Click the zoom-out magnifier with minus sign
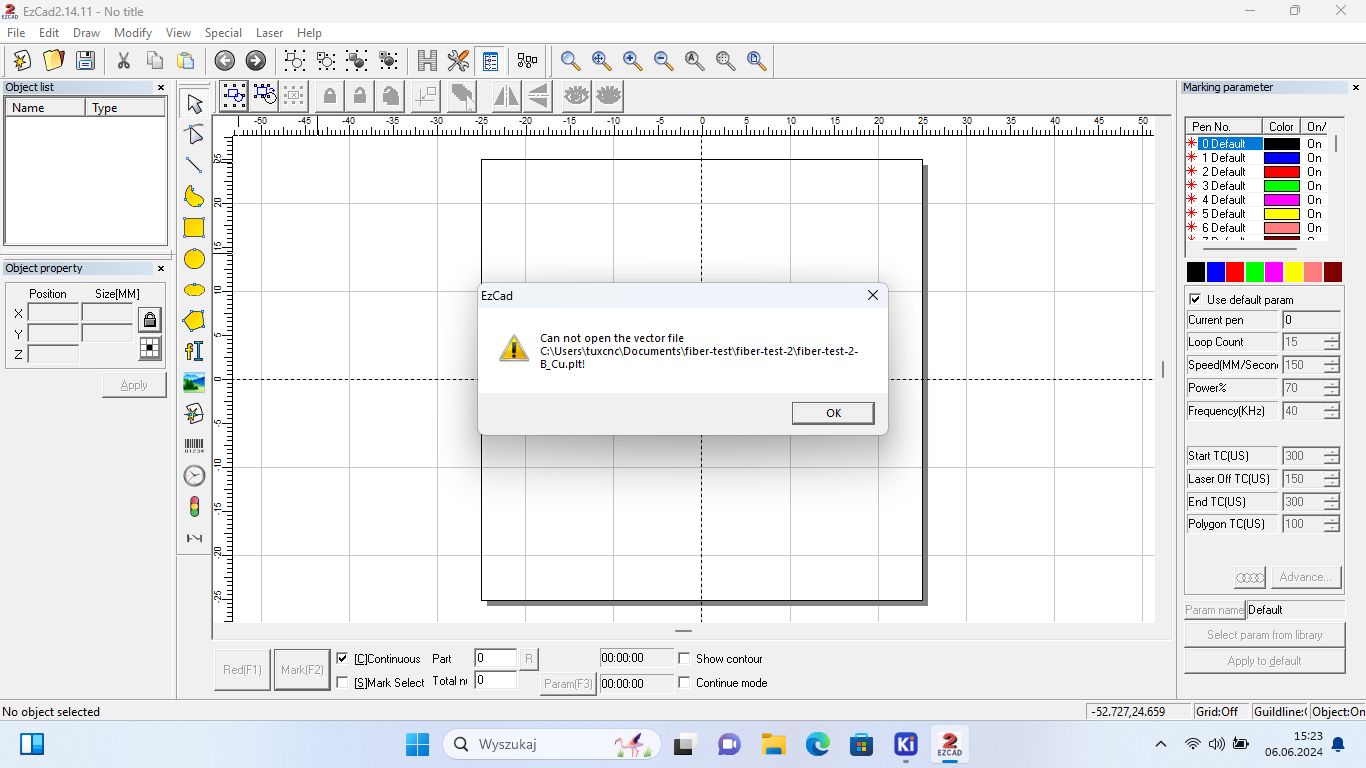1366x768 pixels. (664, 60)
